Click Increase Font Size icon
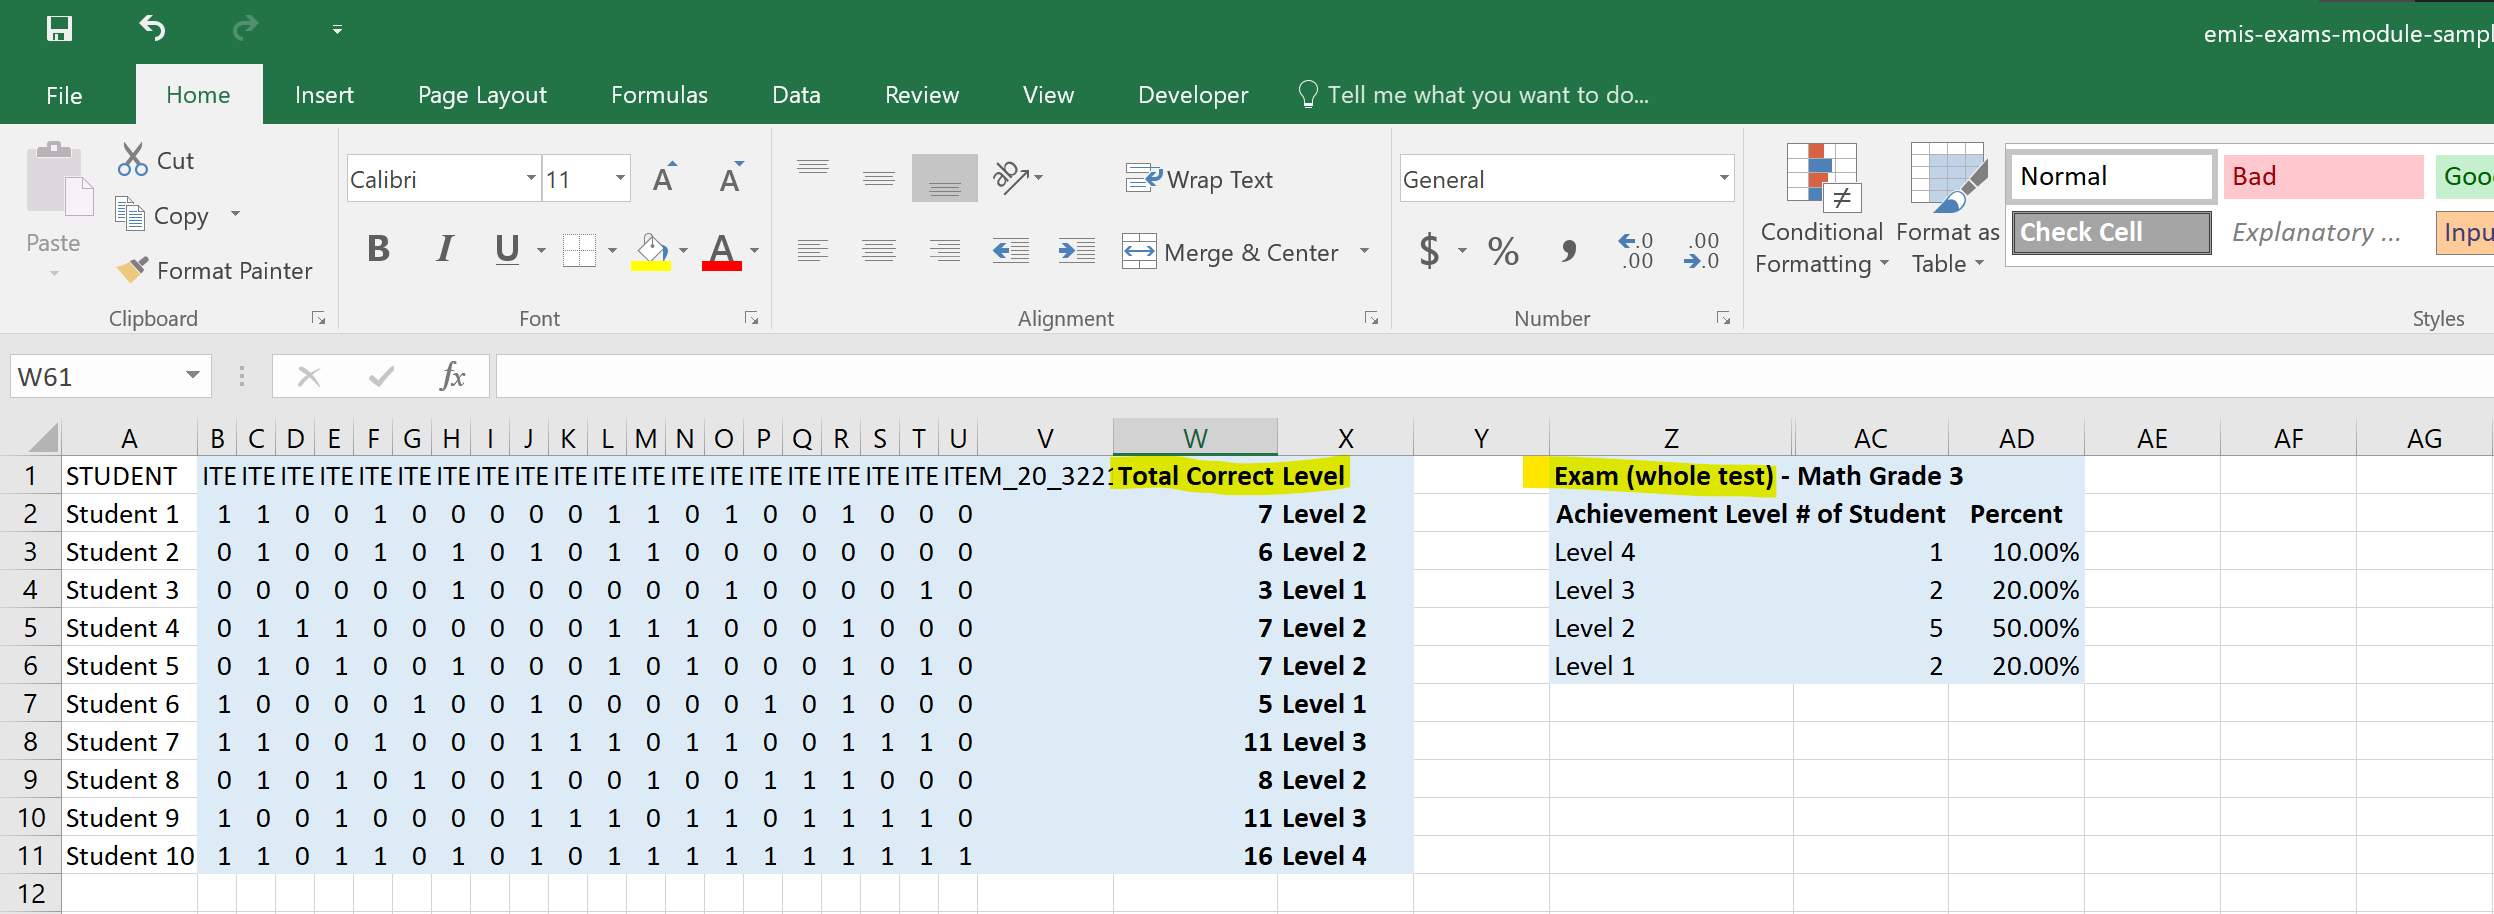This screenshot has width=2494, height=914. pyautogui.click(x=663, y=179)
